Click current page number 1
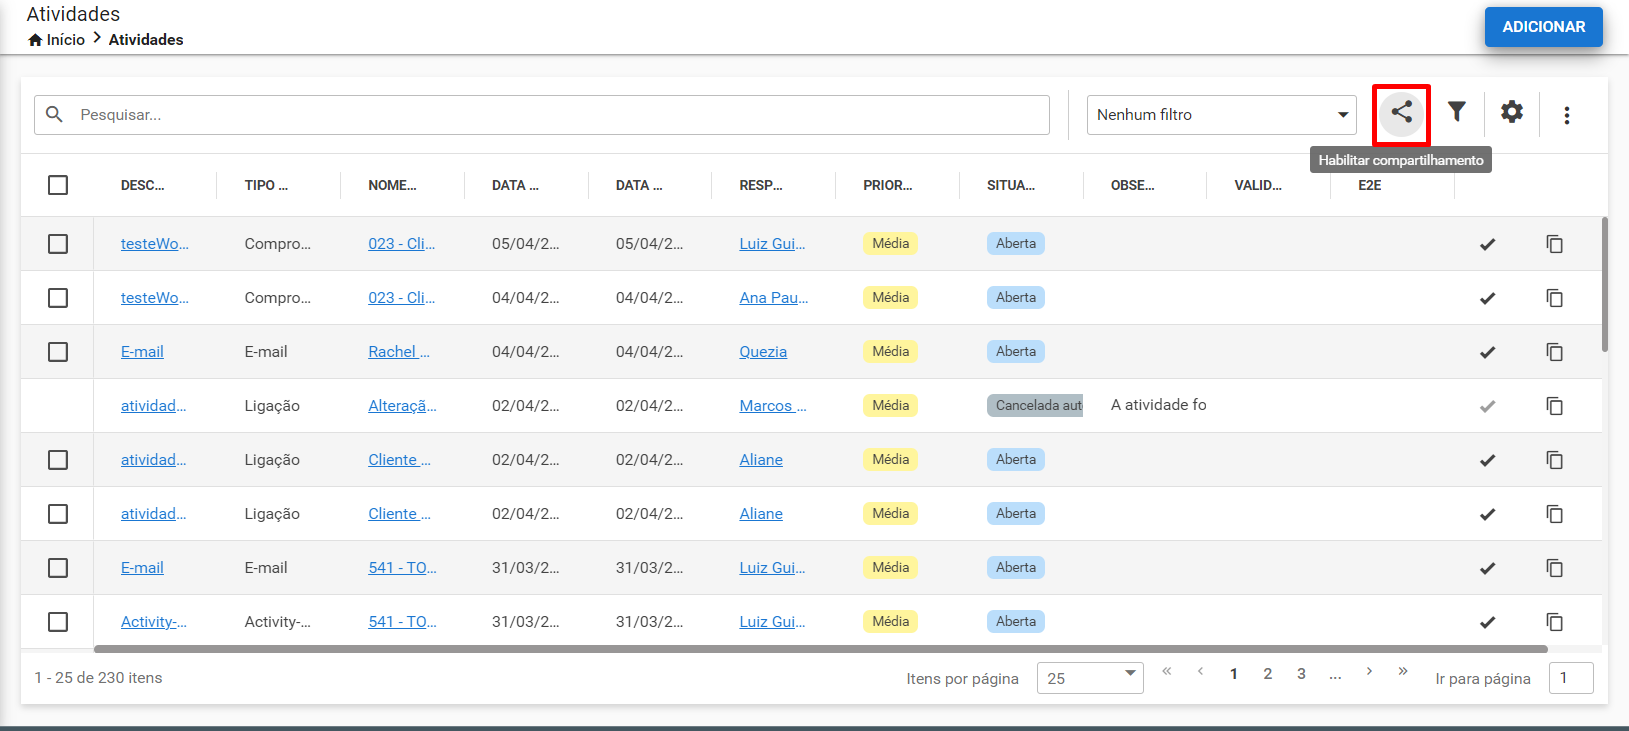The image size is (1629, 731). click(x=1234, y=674)
